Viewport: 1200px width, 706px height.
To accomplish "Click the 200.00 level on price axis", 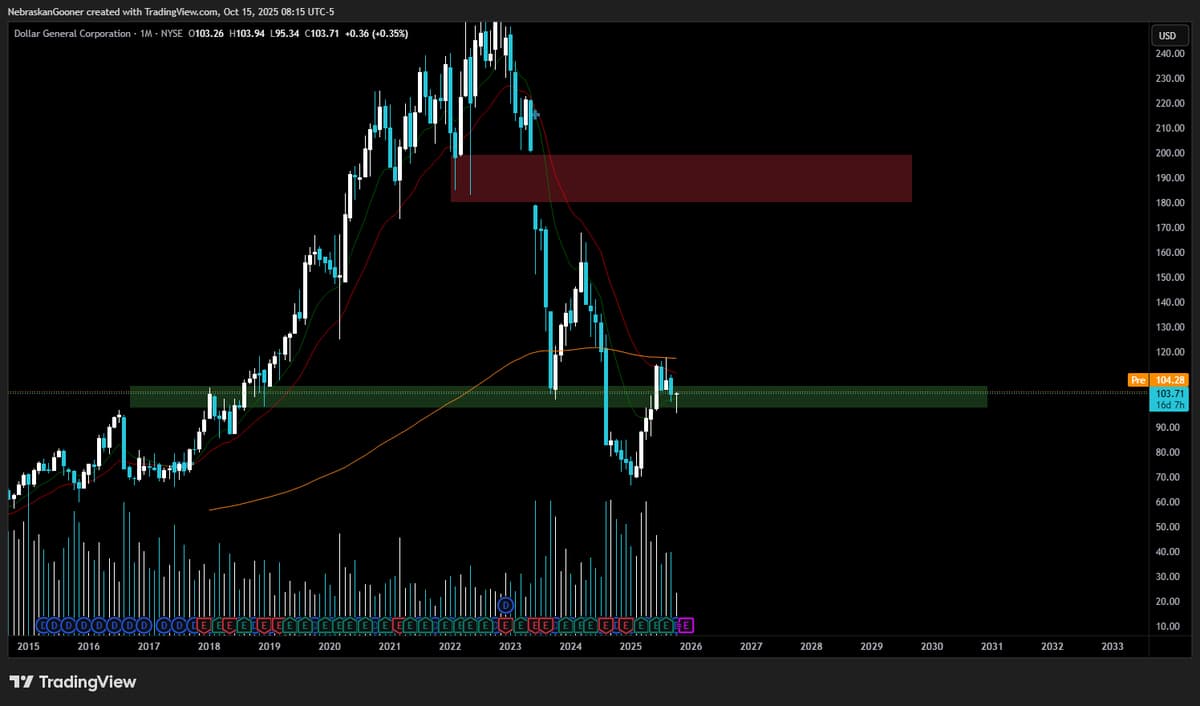I will [1169, 153].
